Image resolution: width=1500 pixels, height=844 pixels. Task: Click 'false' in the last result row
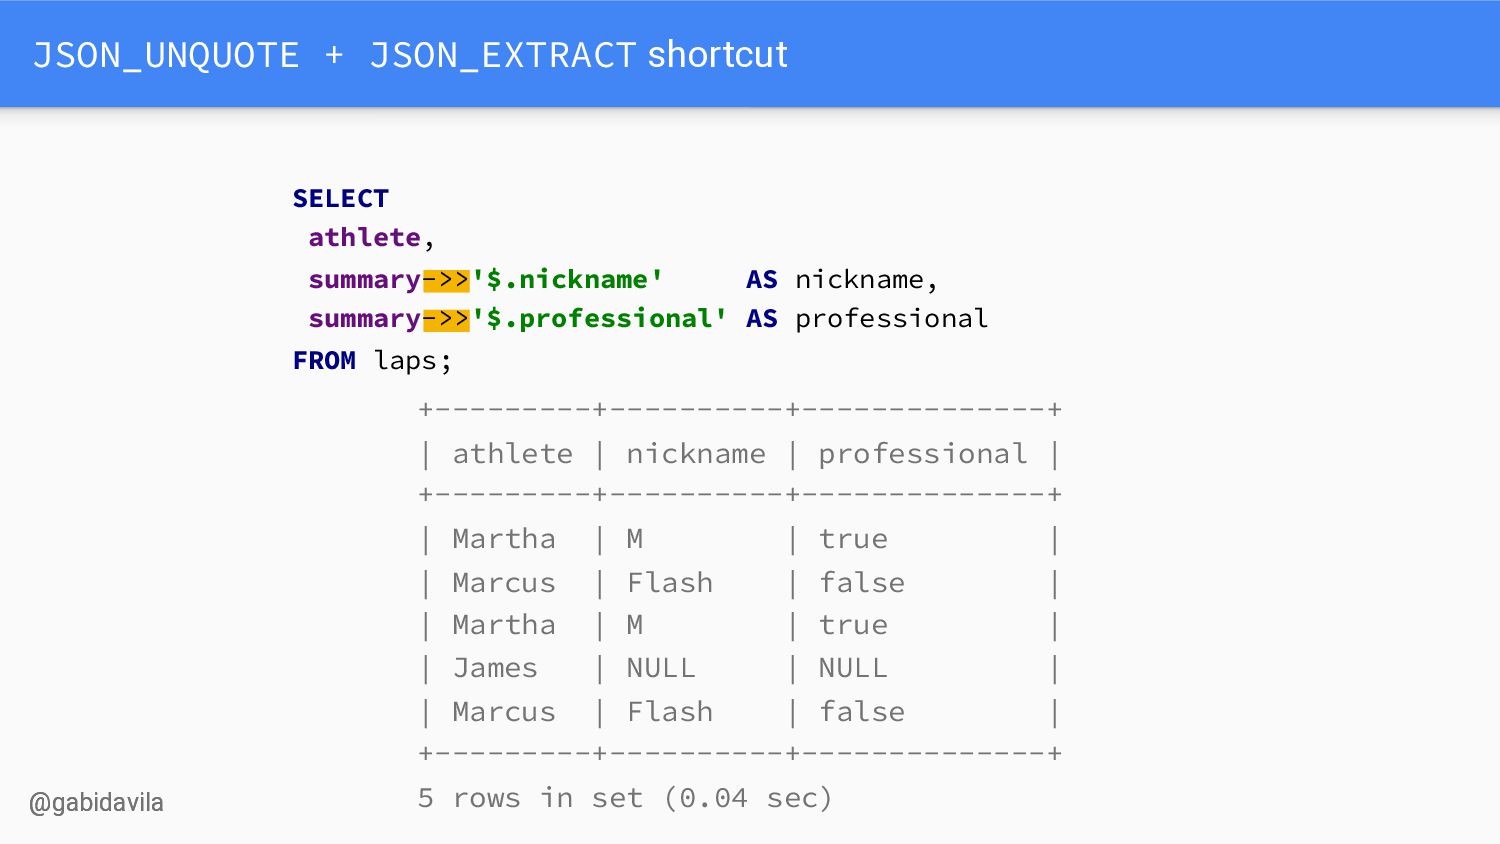[x=862, y=712]
